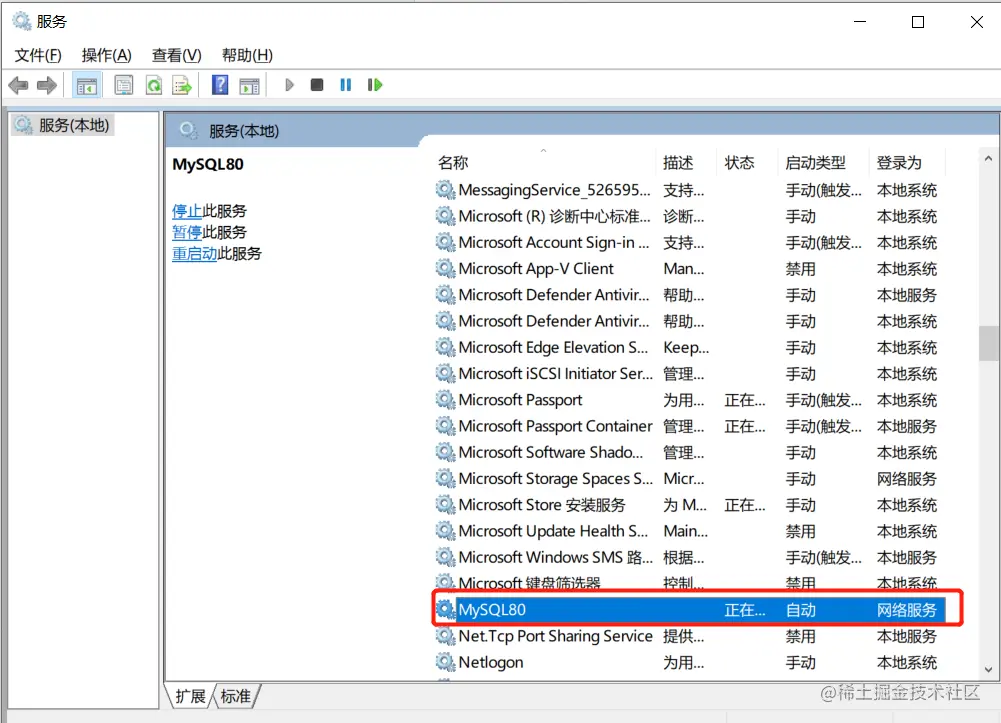The height and width of the screenshot is (723, 1001).
Task: Close the 服务 window
Action: 976,22
